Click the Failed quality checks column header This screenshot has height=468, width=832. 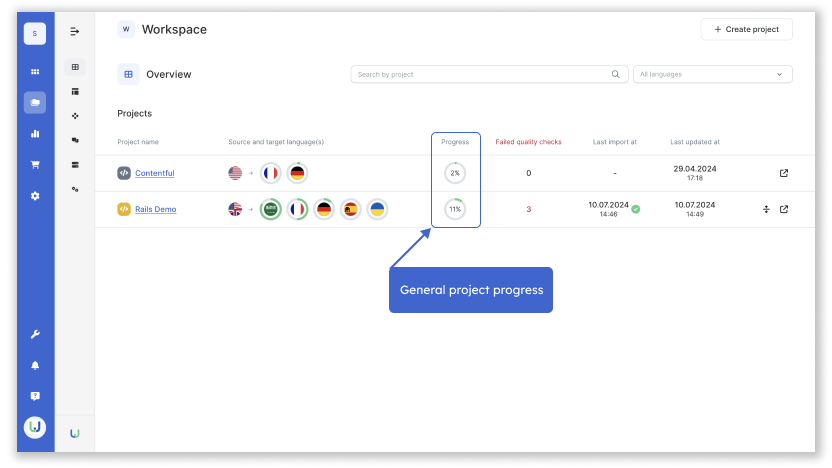528,142
